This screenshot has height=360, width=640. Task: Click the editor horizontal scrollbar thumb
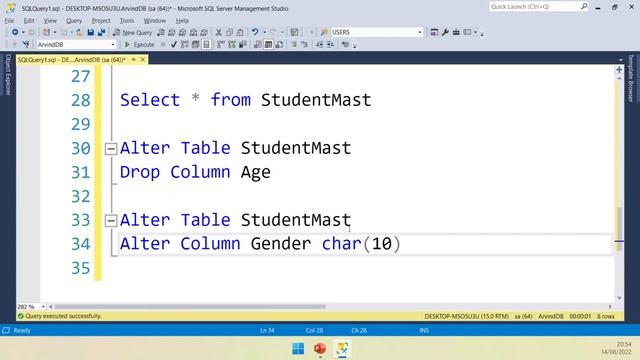click(190, 307)
